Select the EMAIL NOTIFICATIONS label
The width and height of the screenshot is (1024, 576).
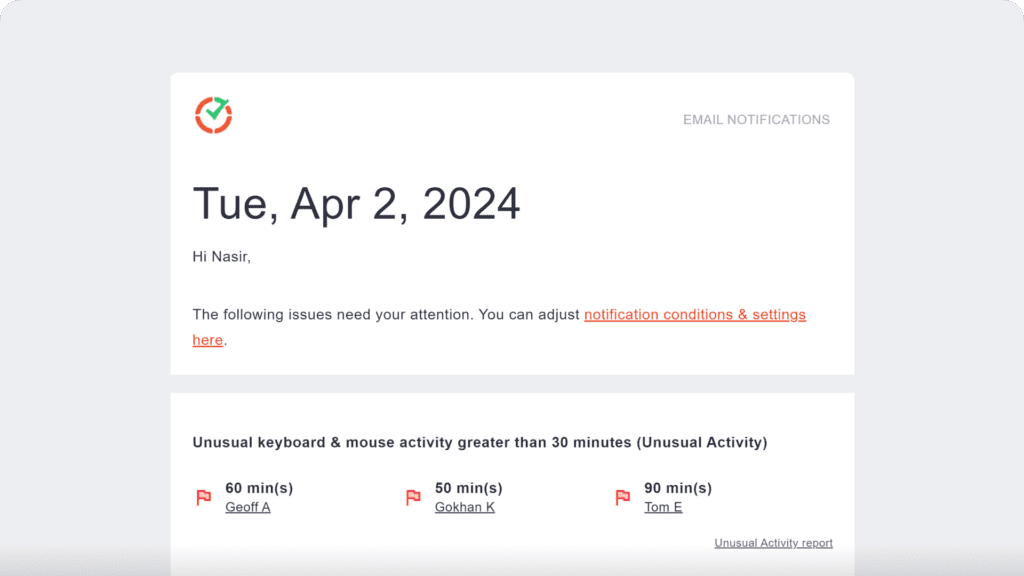click(756, 119)
